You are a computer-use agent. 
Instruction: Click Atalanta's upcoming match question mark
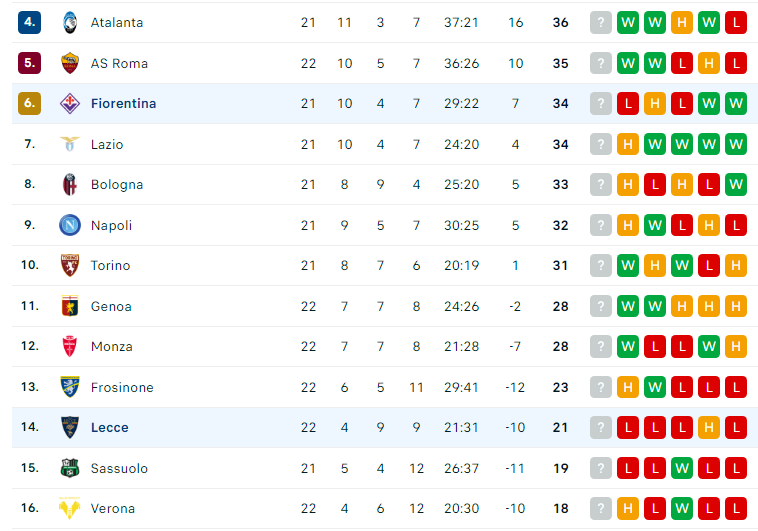(601, 23)
